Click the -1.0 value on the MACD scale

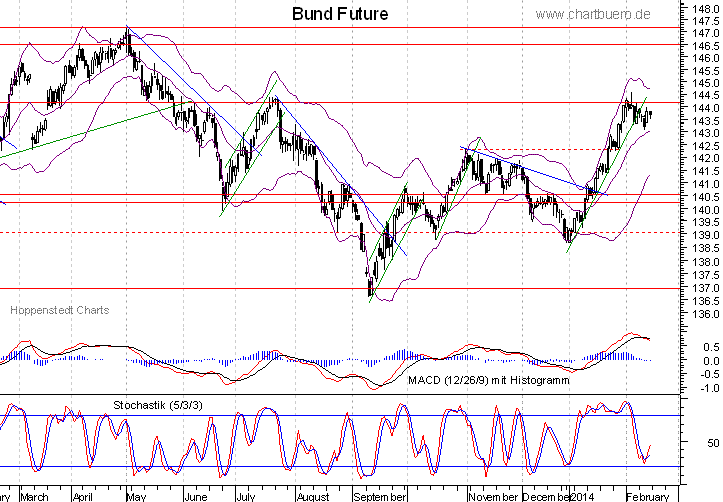tap(709, 389)
